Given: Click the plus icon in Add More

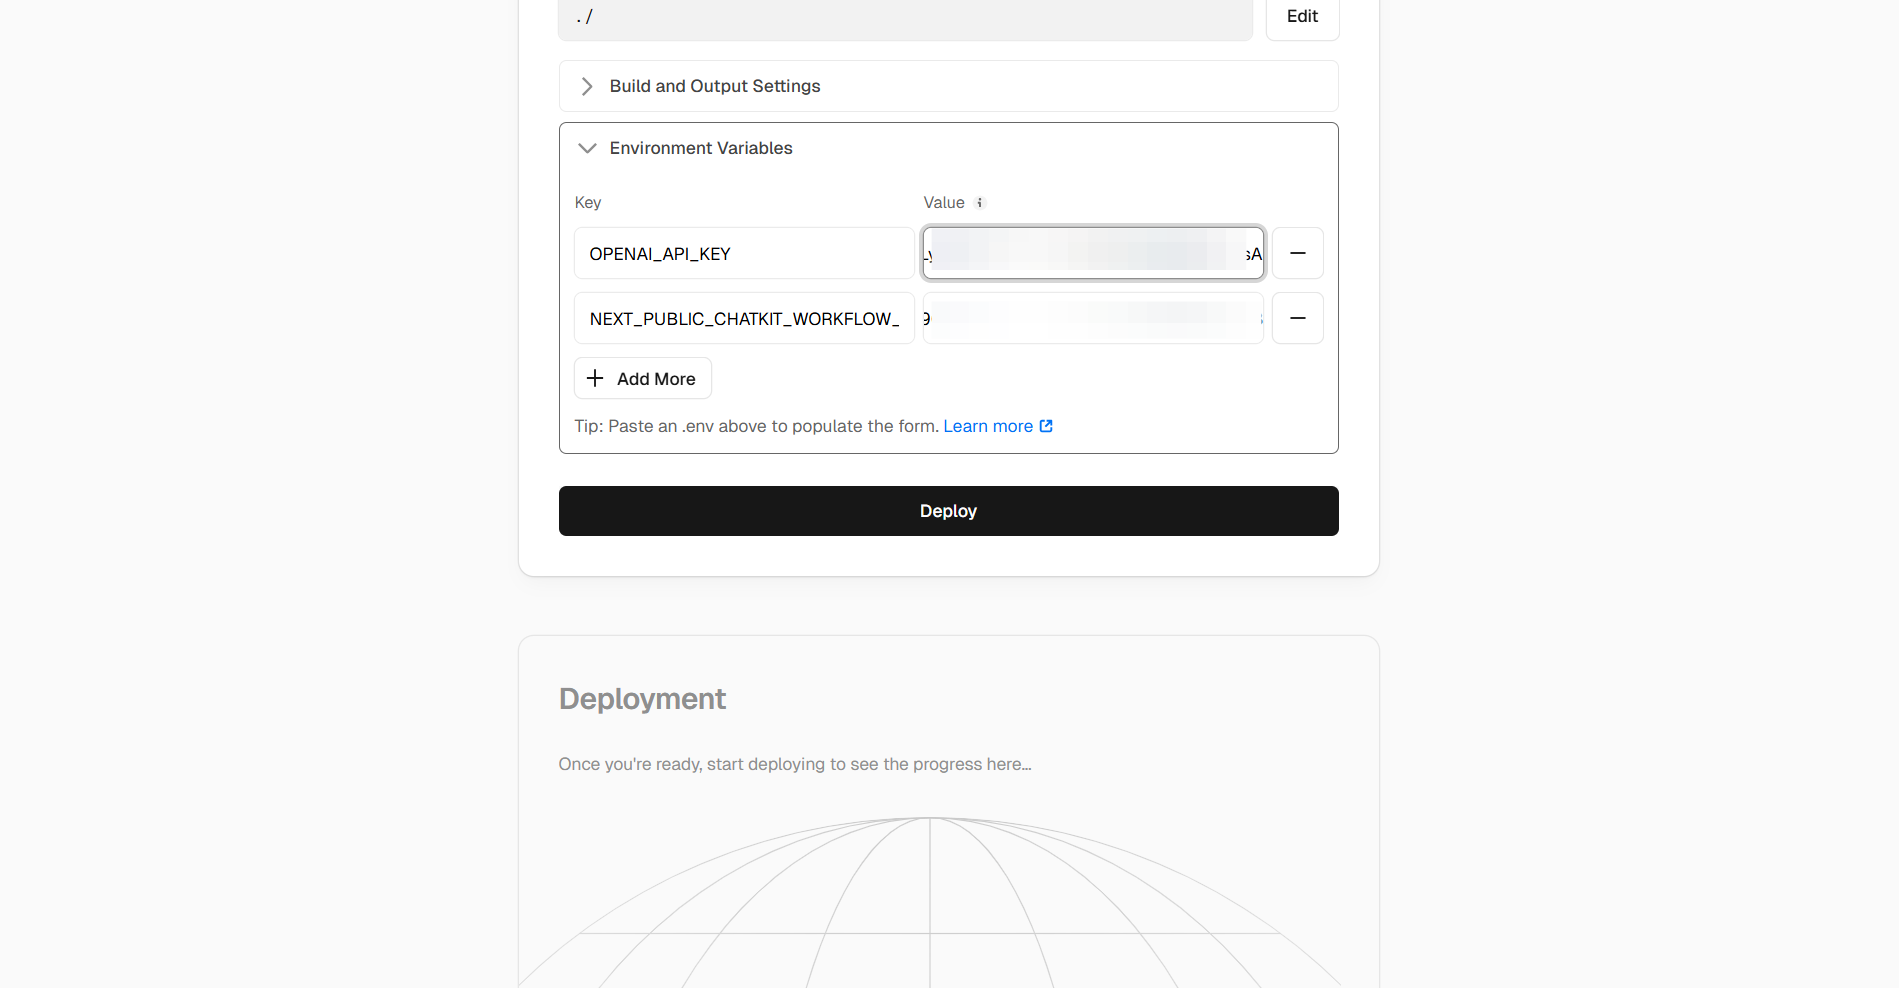Looking at the screenshot, I should pyautogui.click(x=595, y=378).
